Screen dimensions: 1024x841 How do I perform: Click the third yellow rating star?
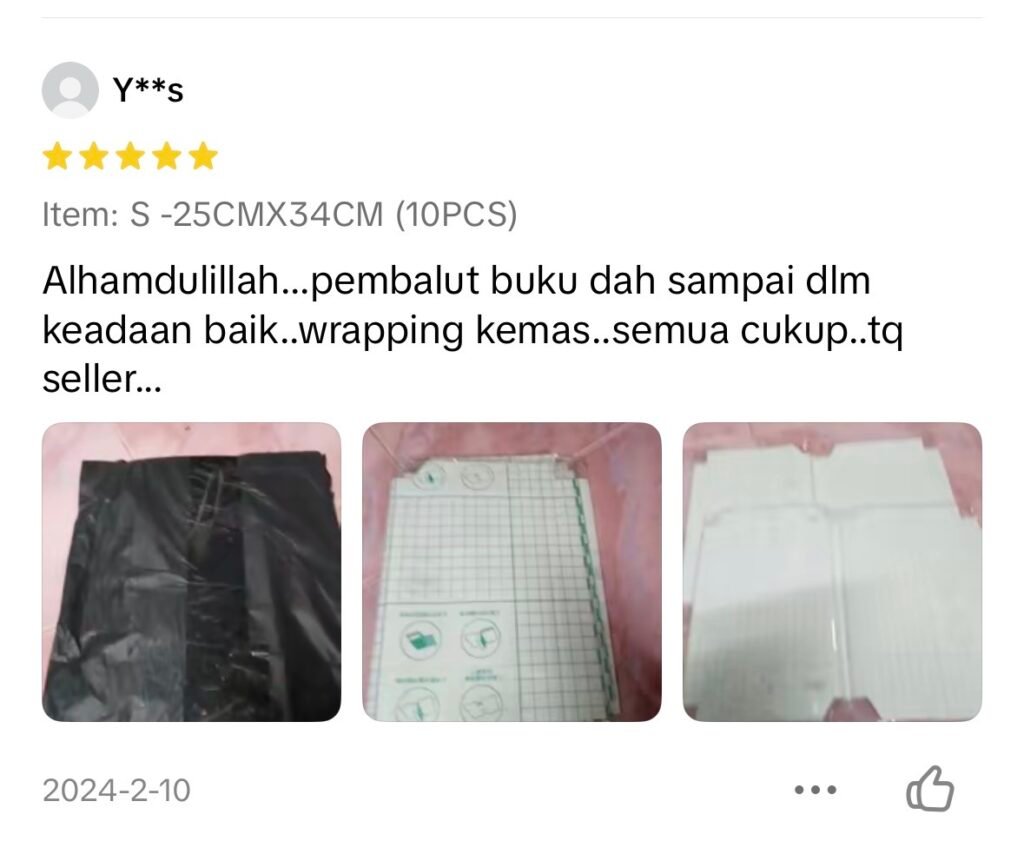(130, 157)
